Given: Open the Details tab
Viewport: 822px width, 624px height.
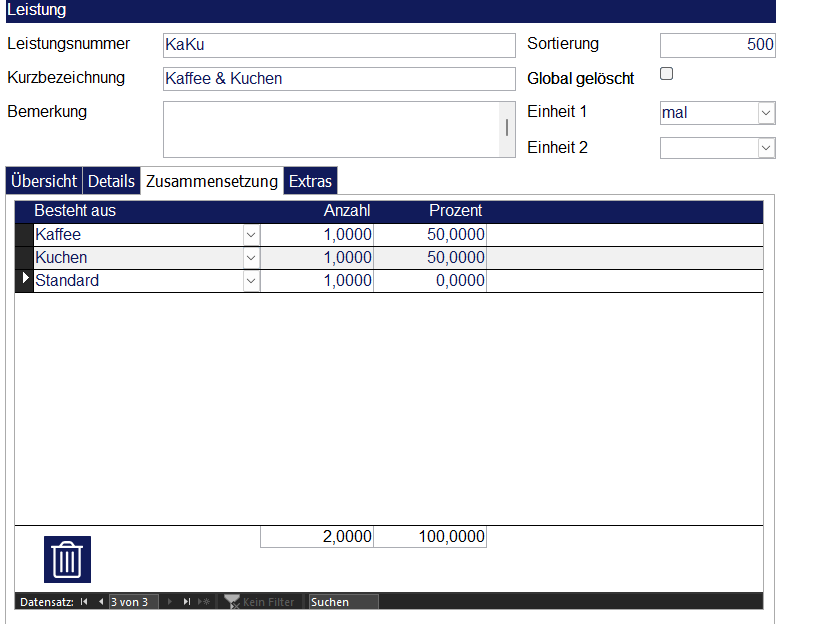Looking at the screenshot, I should (111, 181).
